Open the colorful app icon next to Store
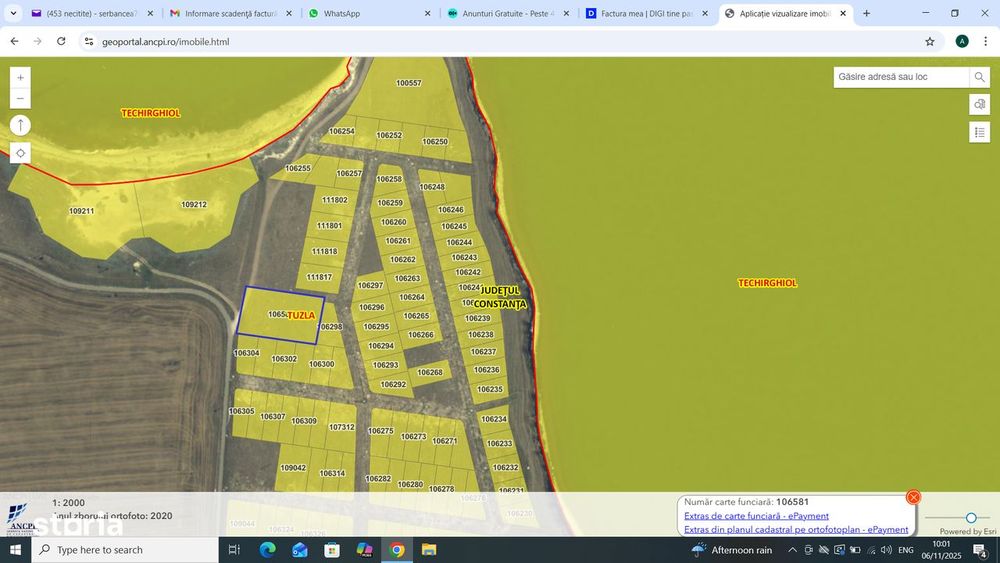The height and width of the screenshot is (563, 1000). (364, 550)
